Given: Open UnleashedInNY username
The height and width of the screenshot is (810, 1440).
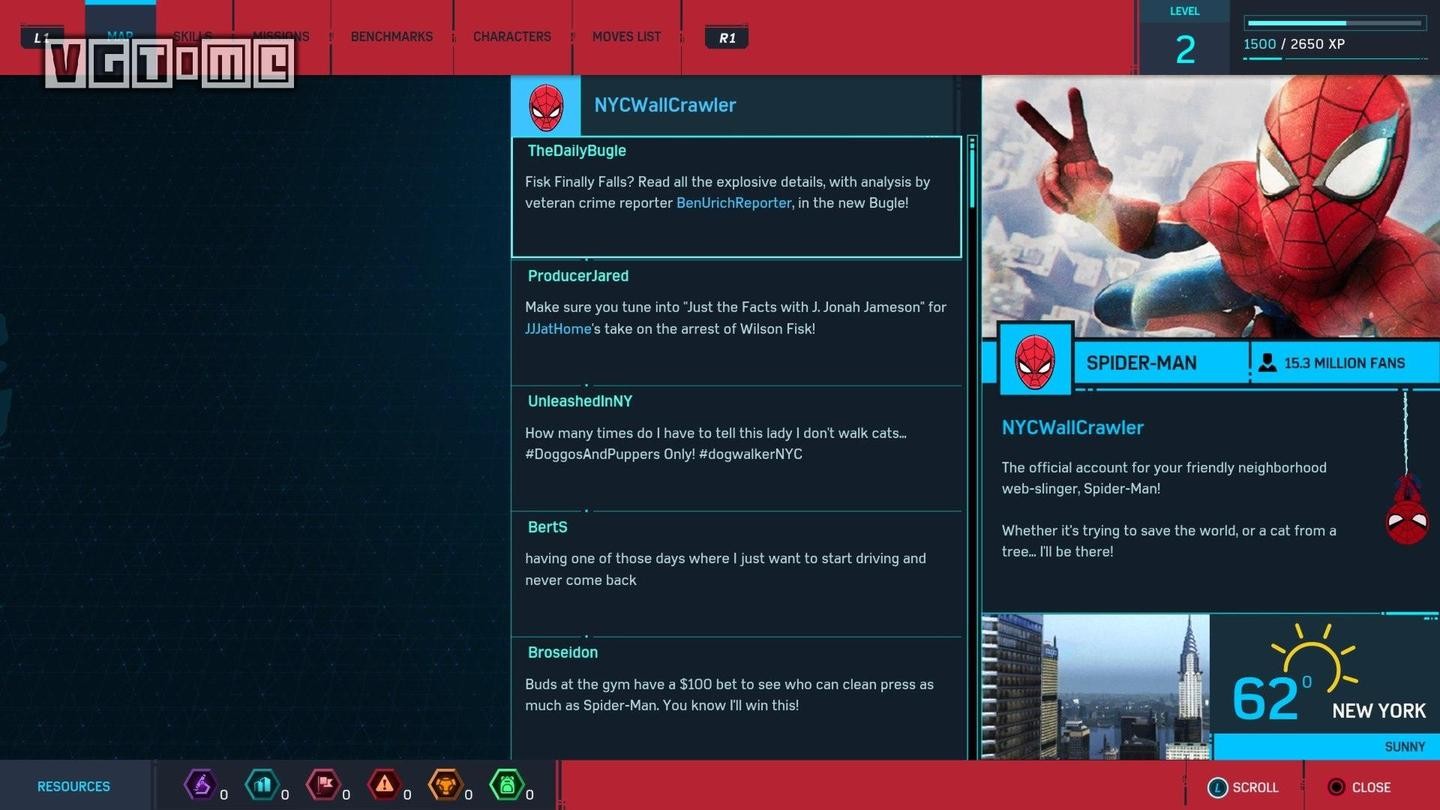Looking at the screenshot, I should coord(580,401).
